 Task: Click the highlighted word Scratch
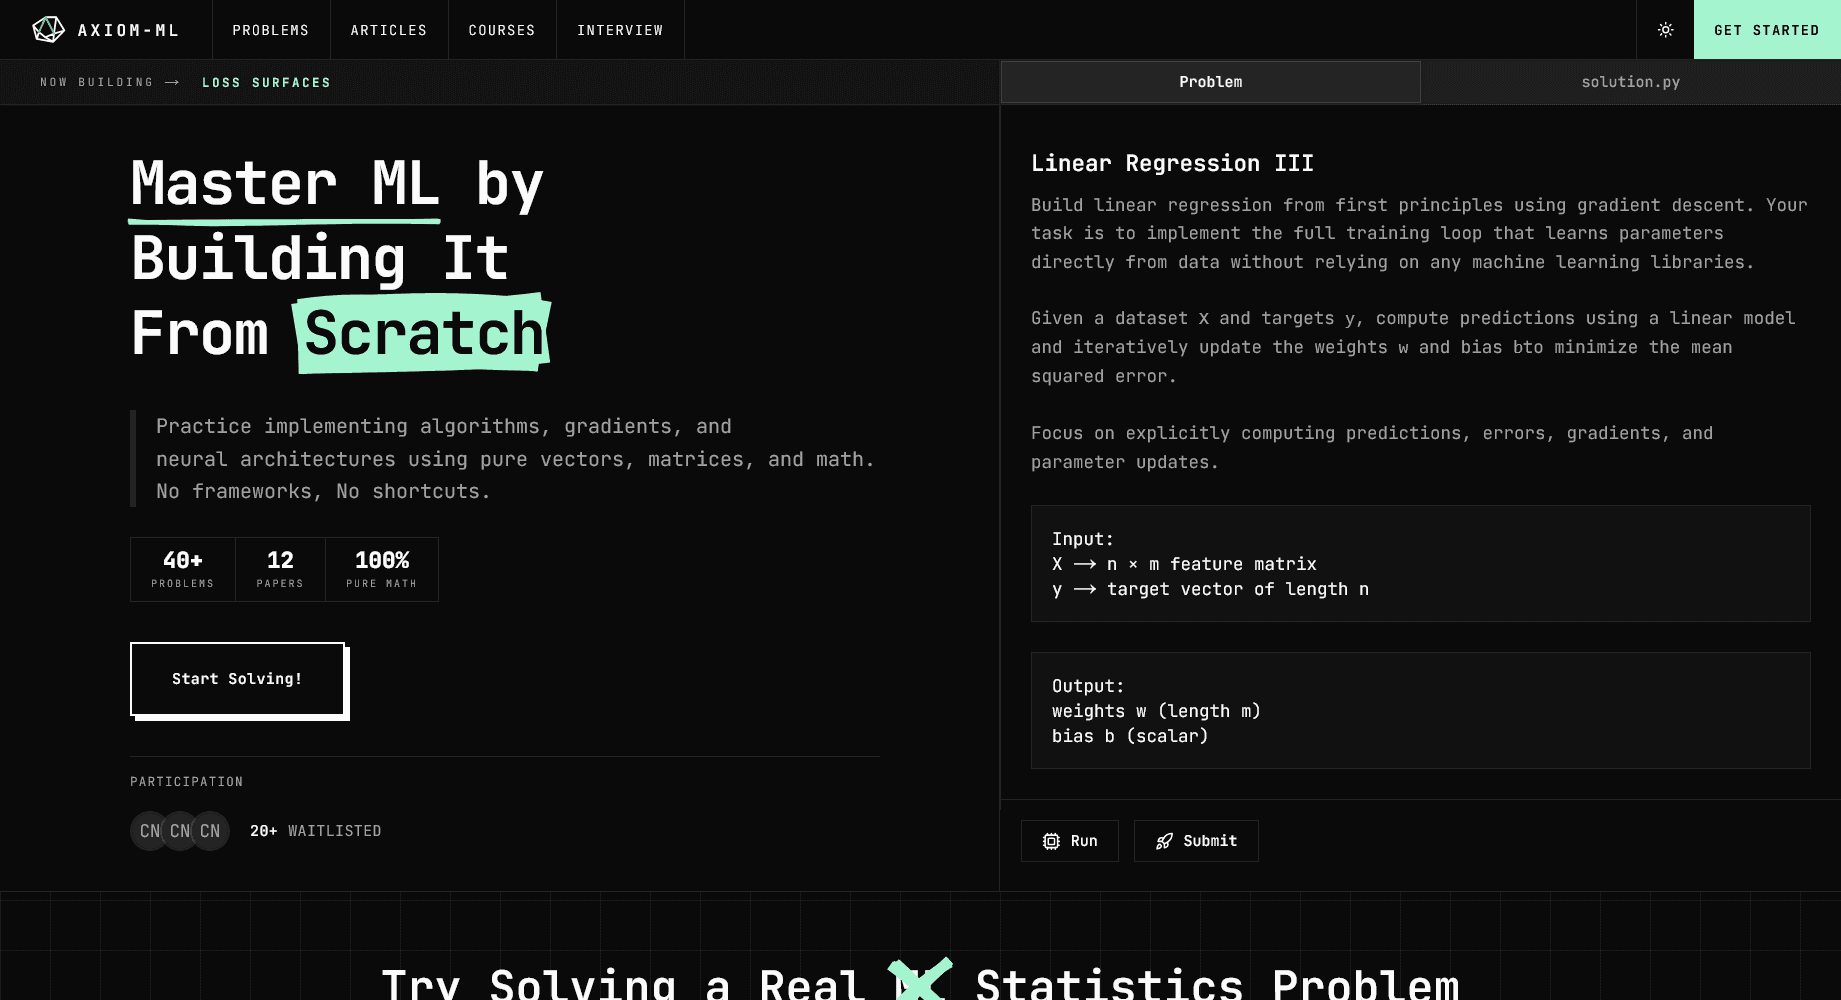pos(423,333)
